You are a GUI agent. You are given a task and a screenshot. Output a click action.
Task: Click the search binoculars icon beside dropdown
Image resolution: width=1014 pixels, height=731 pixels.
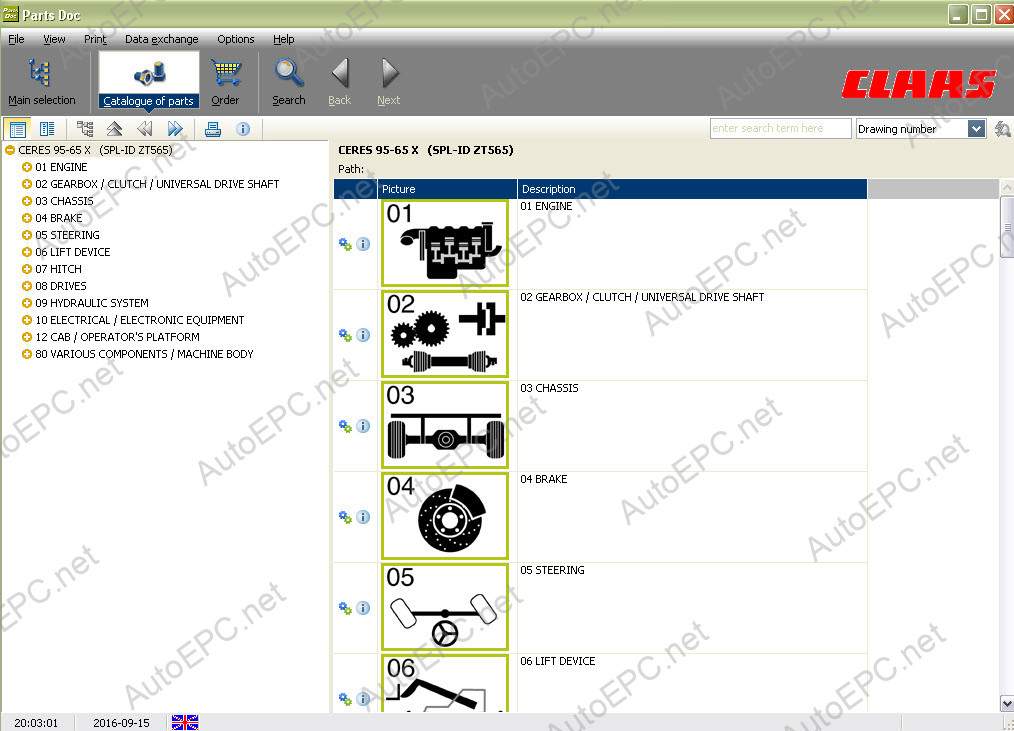click(x=1002, y=129)
